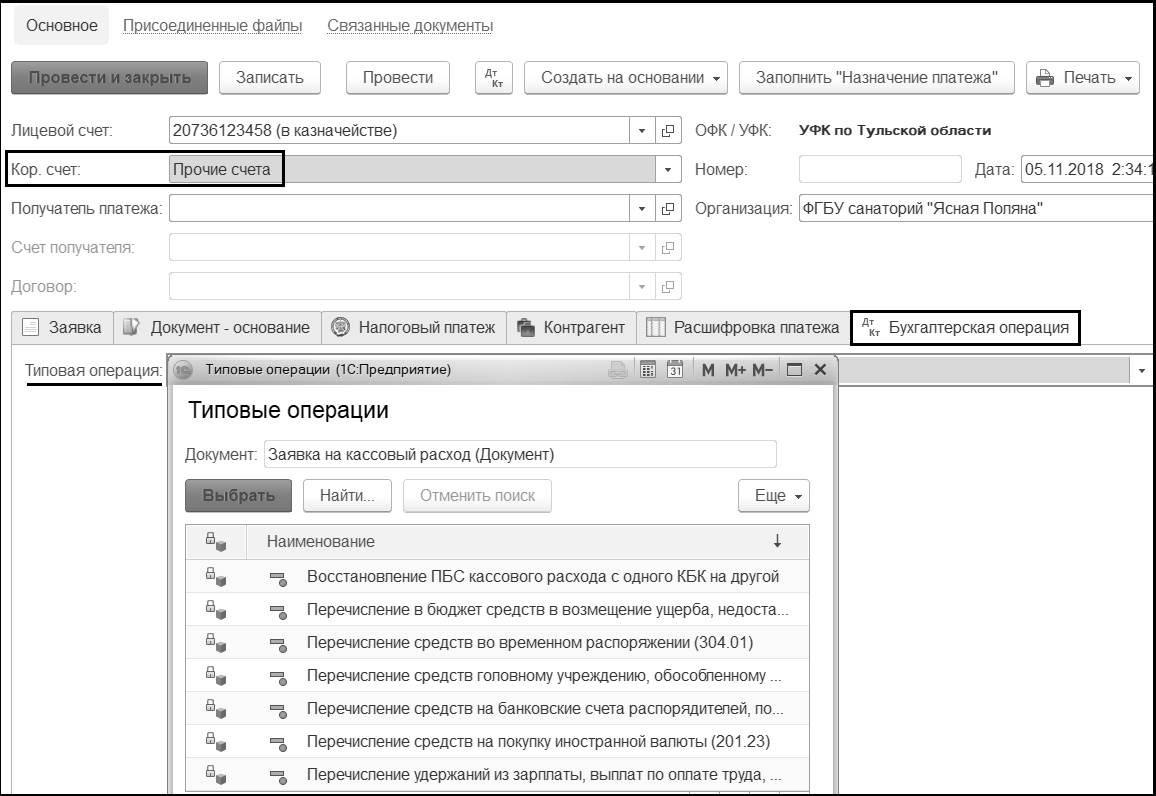Select Перечисление удержаний из зарплаты row
The height and width of the screenshot is (796, 1156).
(x=498, y=775)
